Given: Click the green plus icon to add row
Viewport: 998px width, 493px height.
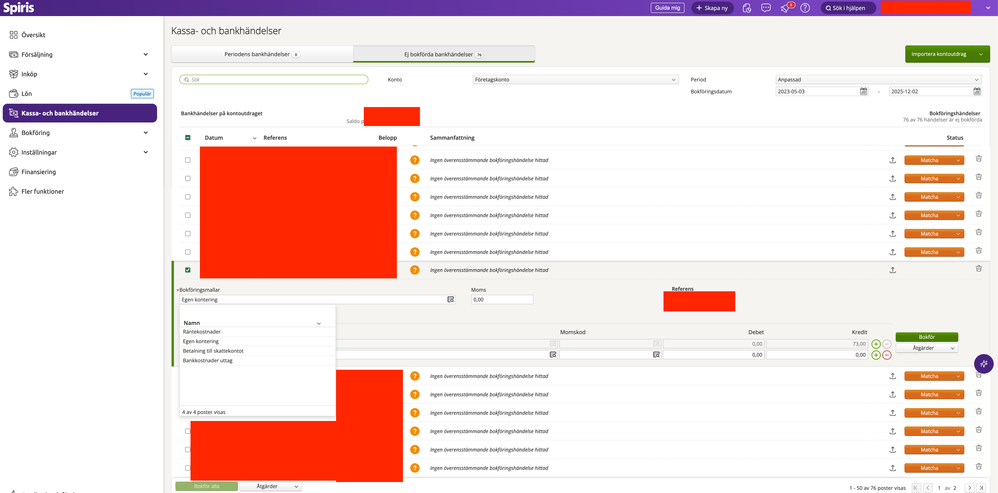Looking at the screenshot, I should (x=876, y=343).
